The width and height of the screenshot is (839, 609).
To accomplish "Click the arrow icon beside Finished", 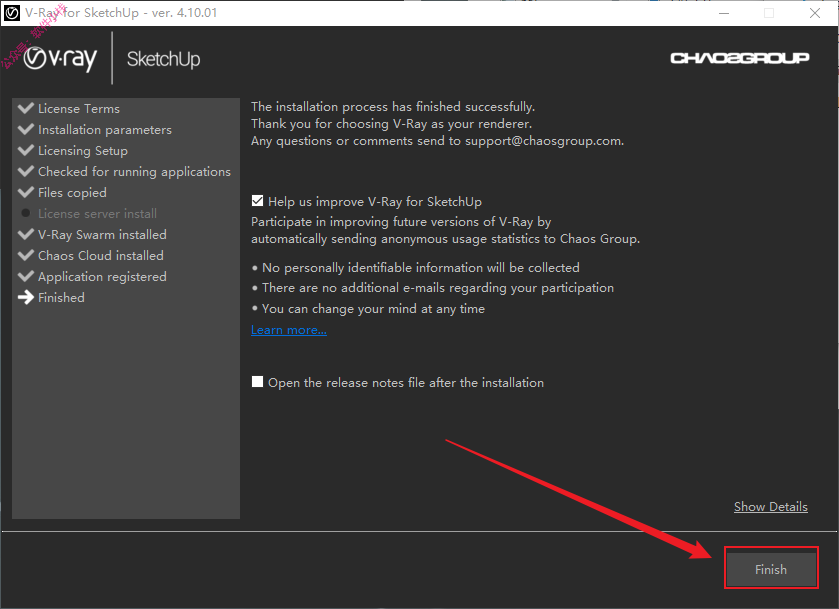I will tap(26, 297).
